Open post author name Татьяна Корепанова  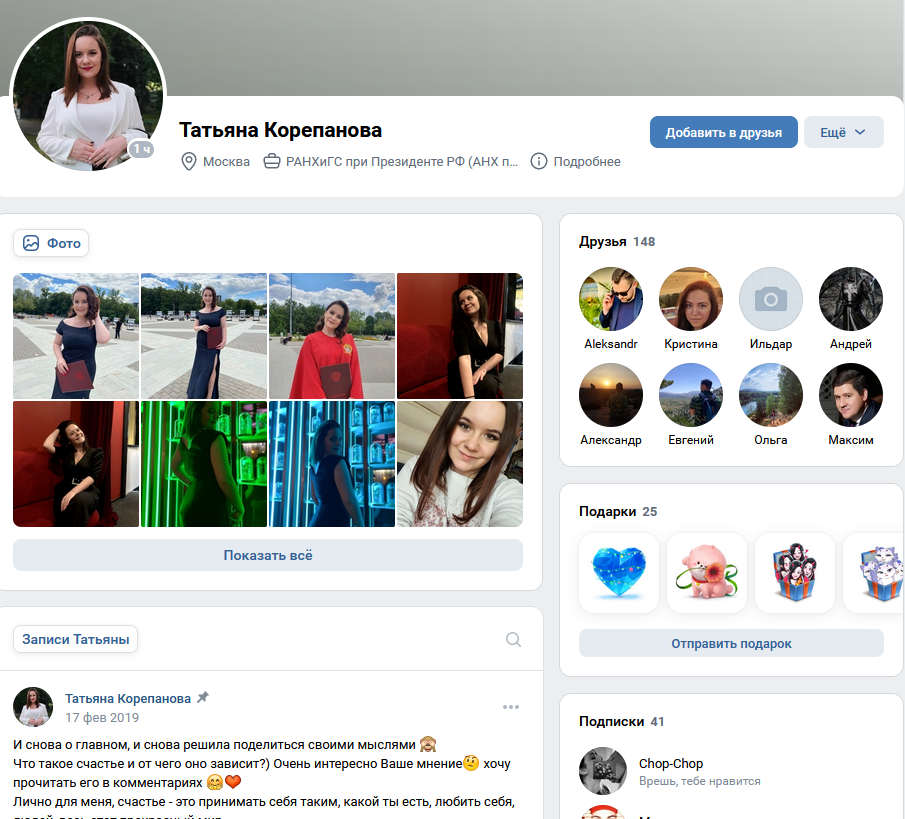pos(128,698)
